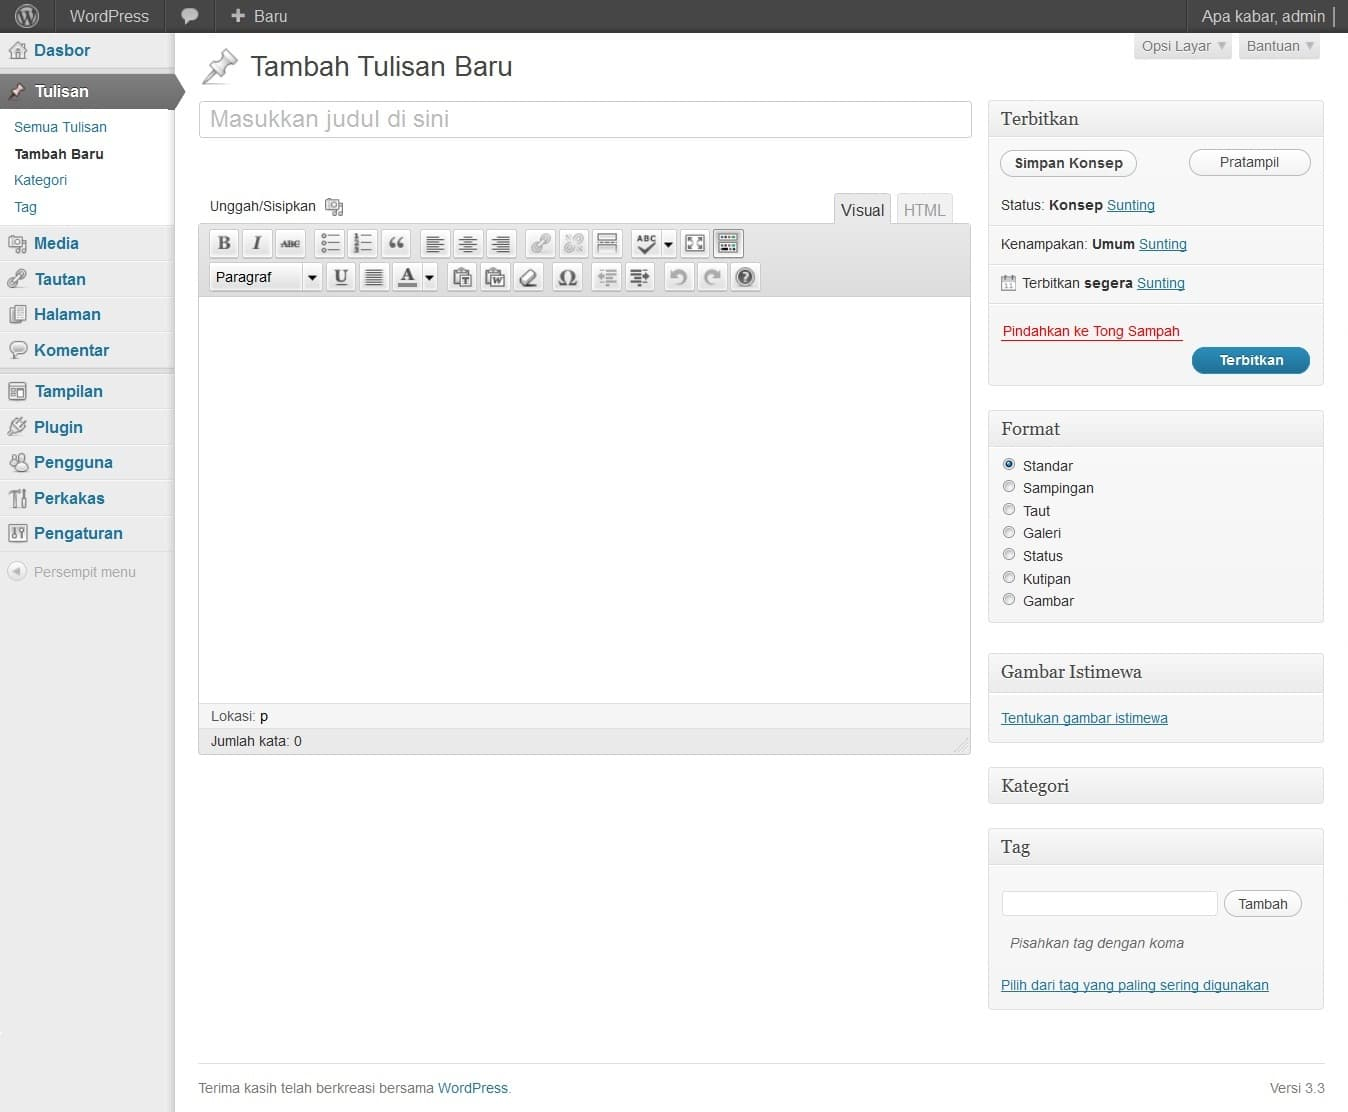The height and width of the screenshot is (1112, 1348).
Task: Choose the Kutipan format option
Action: point(1009,578)
